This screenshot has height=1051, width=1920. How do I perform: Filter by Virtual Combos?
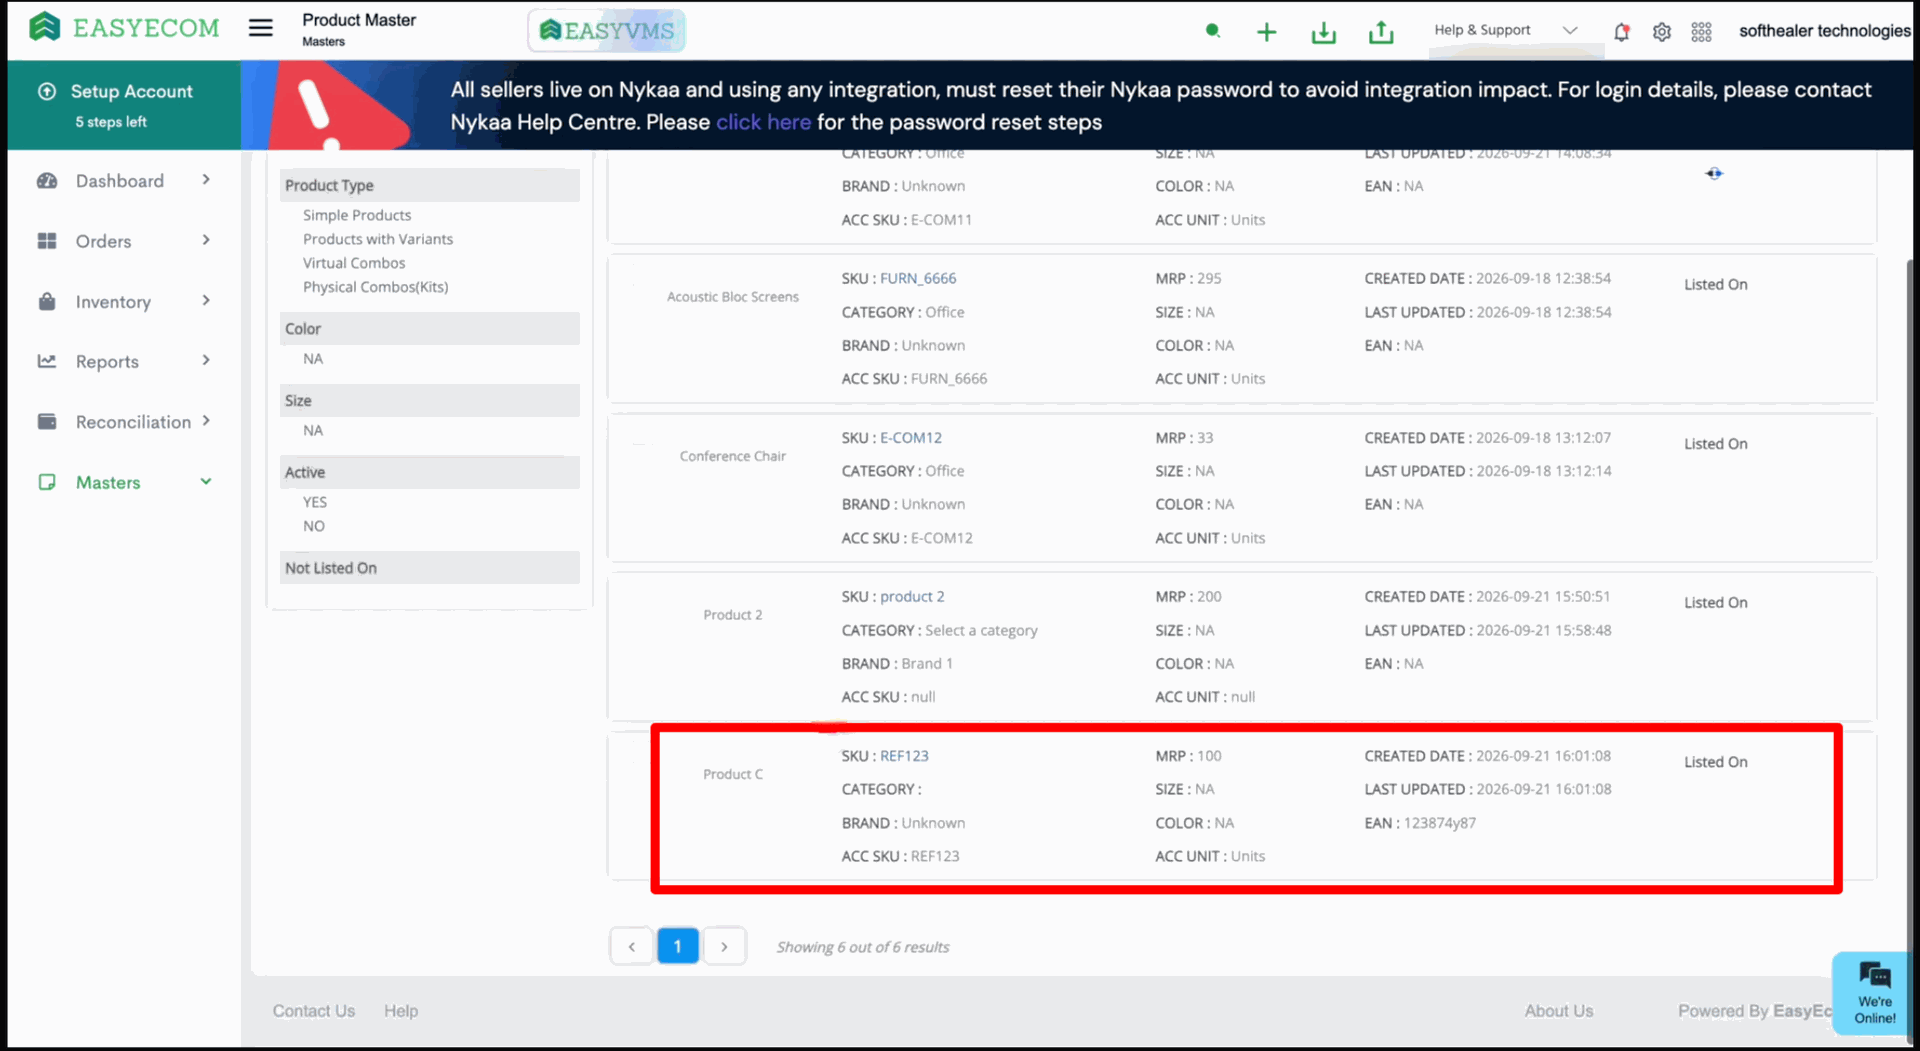coord(354,263)
